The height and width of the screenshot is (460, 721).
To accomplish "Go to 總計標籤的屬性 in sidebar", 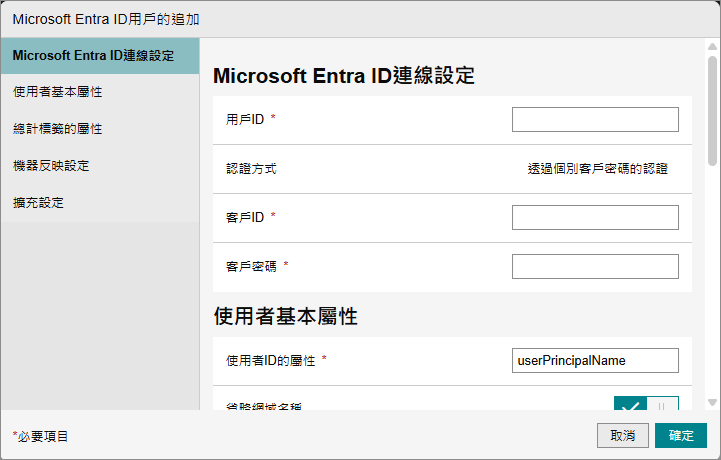I will click(58, 129).
